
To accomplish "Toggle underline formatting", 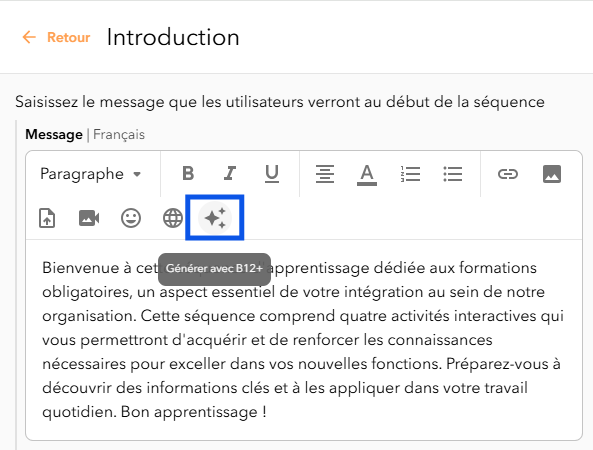I will [272, 174].
